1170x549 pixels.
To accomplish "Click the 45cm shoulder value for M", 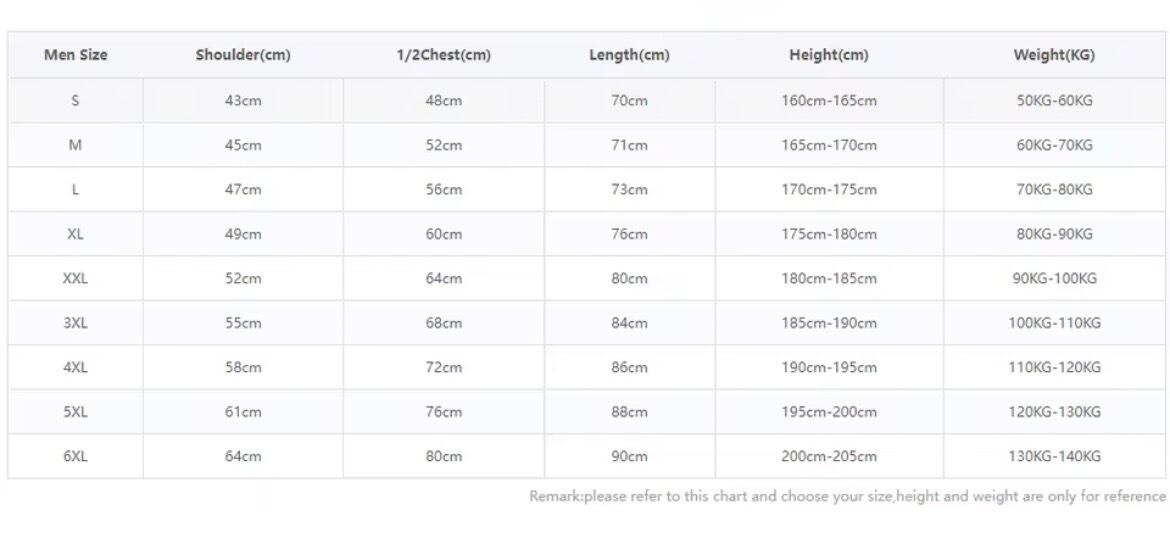I will (x=243, y=145).
